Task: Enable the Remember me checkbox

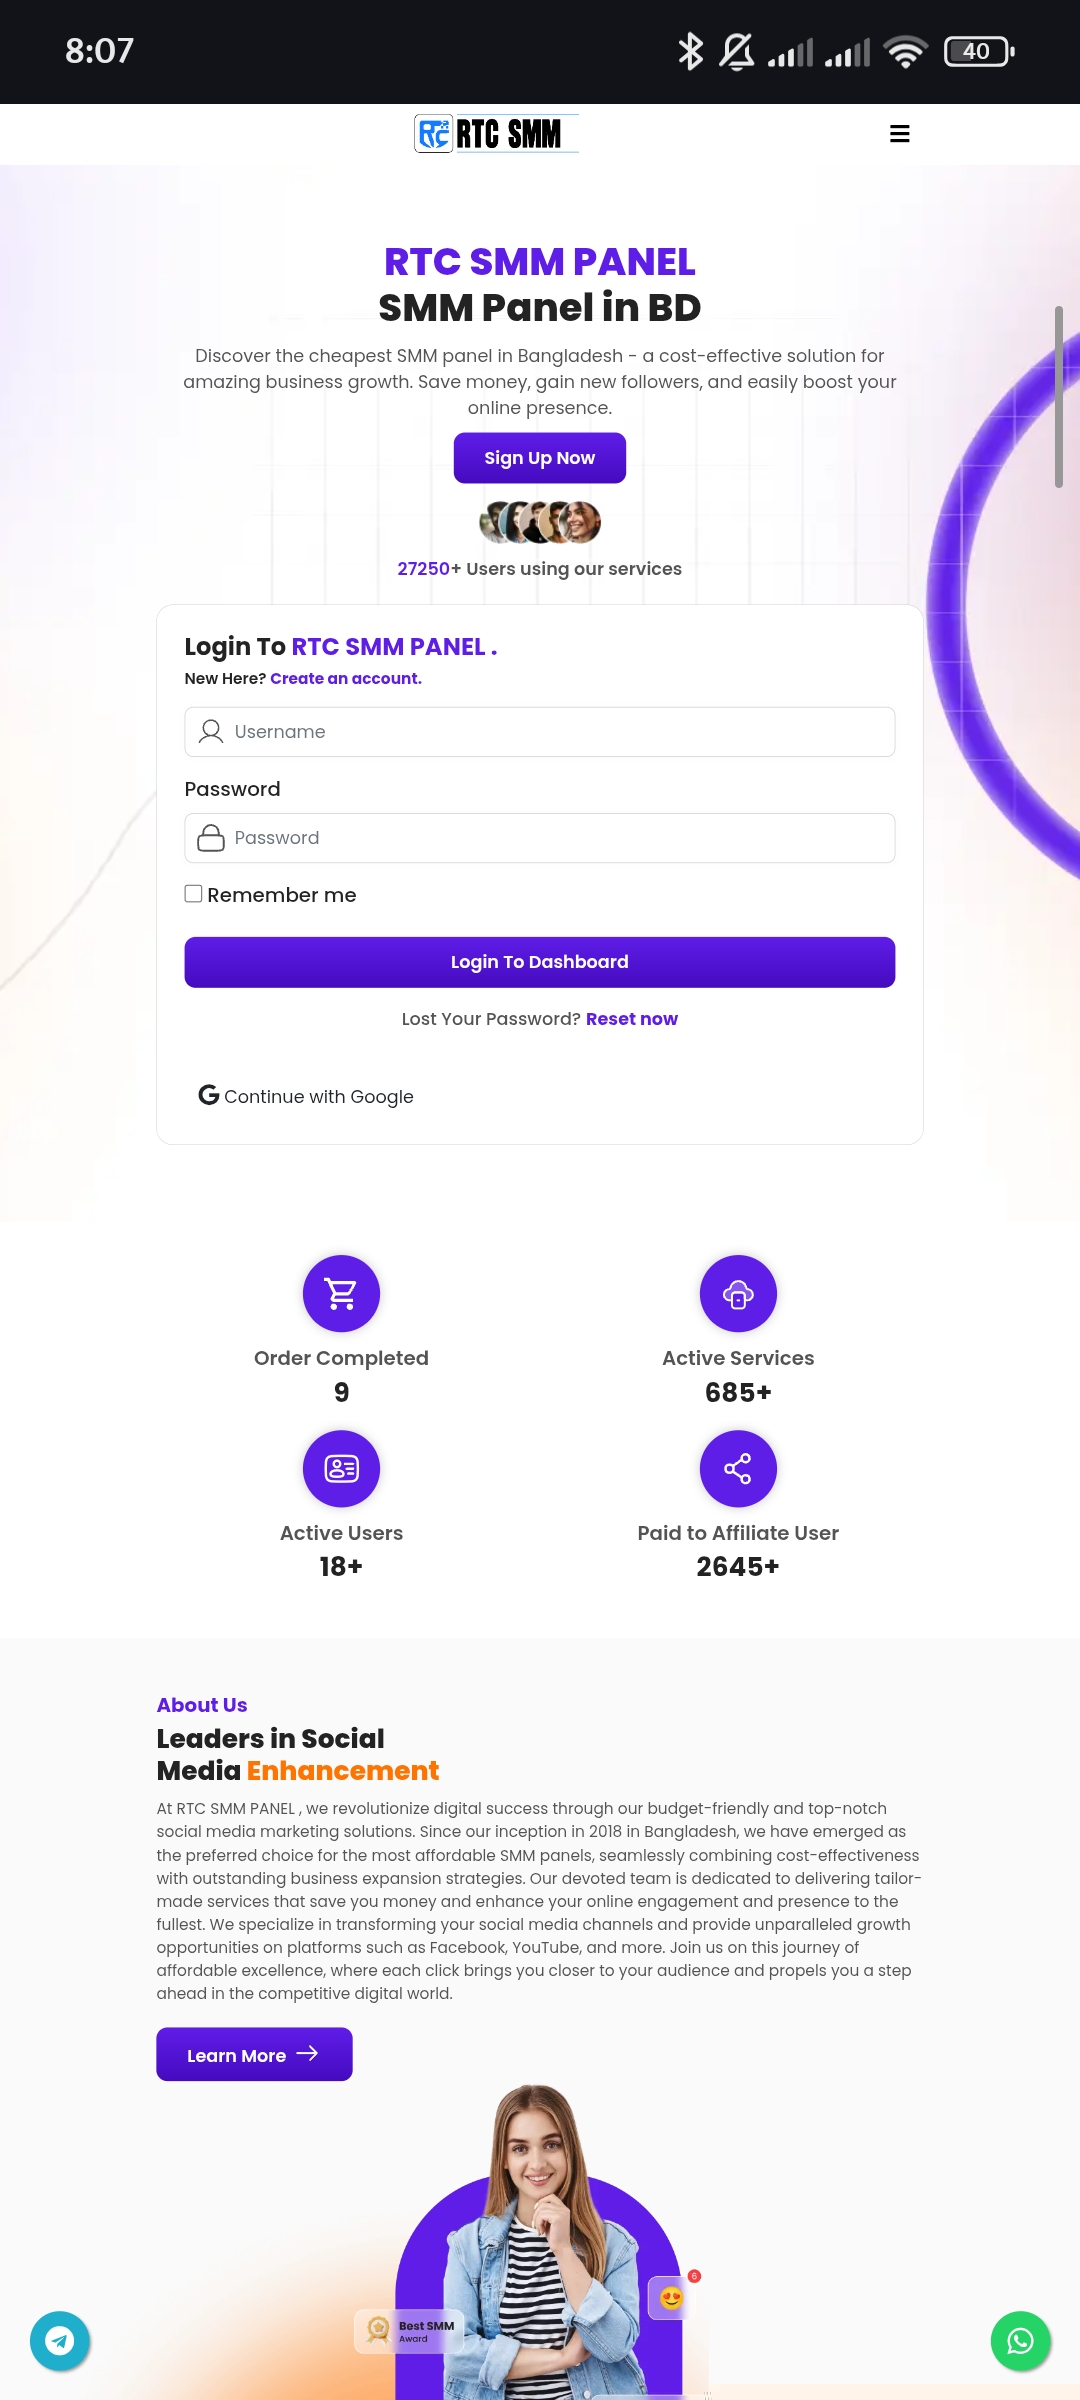Action: [x=194, y=894]
